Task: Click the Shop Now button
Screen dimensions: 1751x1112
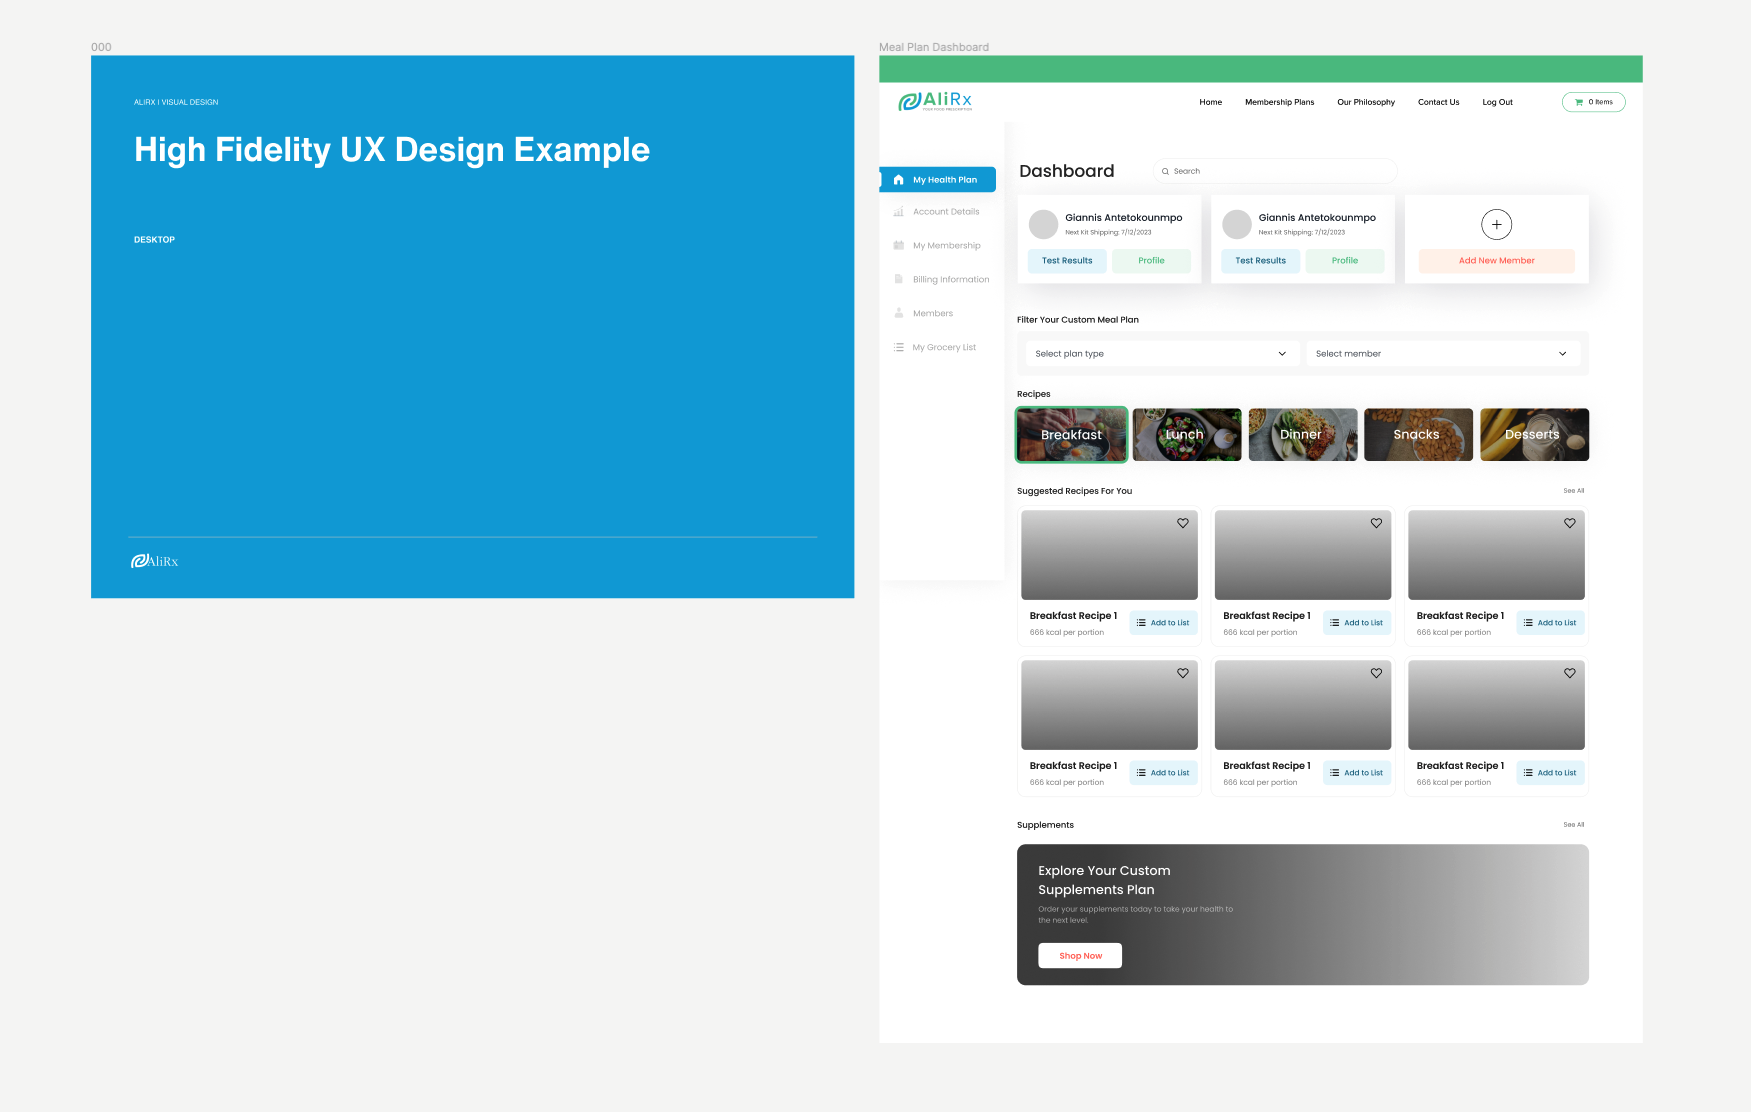Action: [x=1080, y=956]
